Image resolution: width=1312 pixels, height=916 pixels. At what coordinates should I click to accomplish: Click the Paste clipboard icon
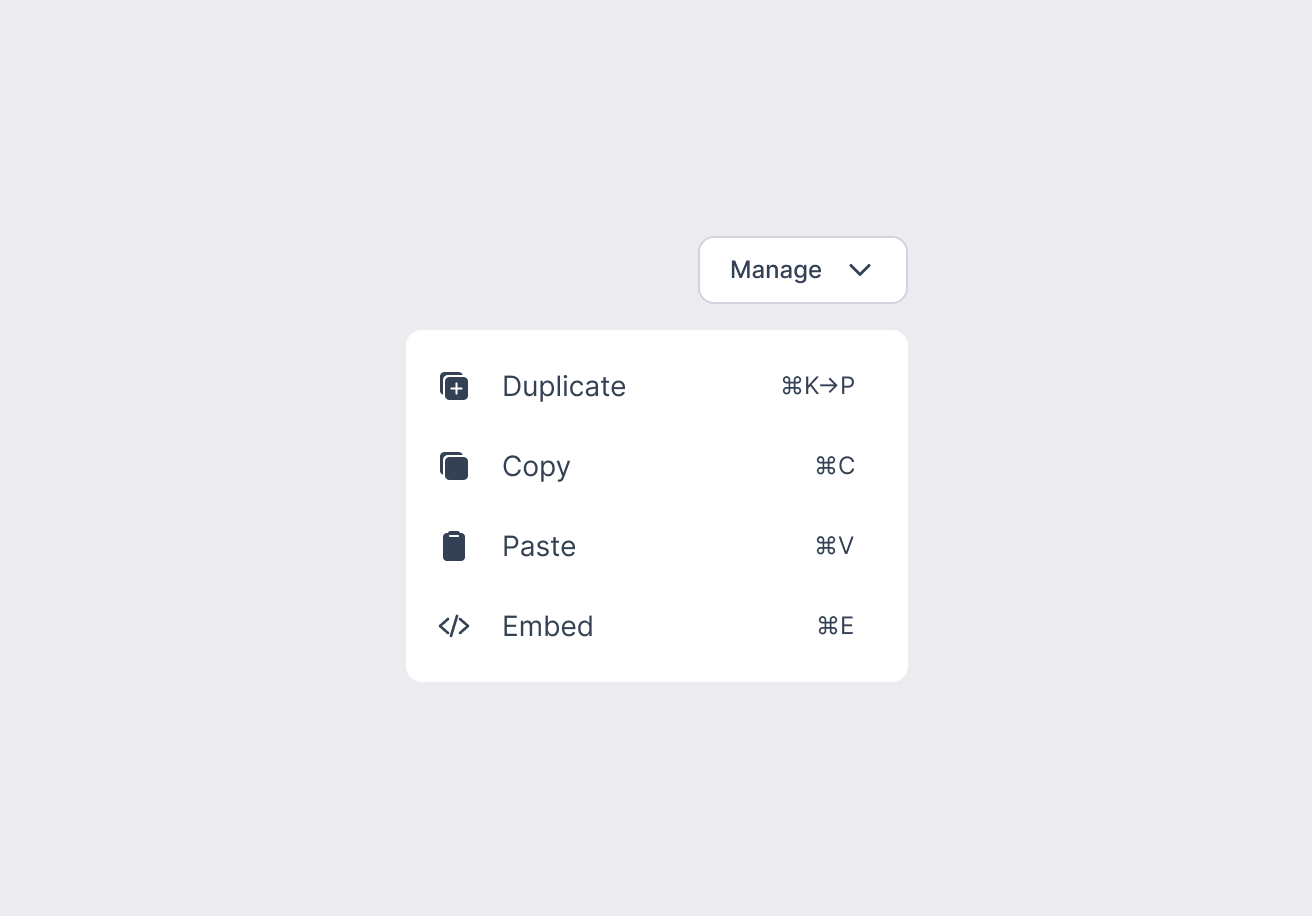point(454,546)
